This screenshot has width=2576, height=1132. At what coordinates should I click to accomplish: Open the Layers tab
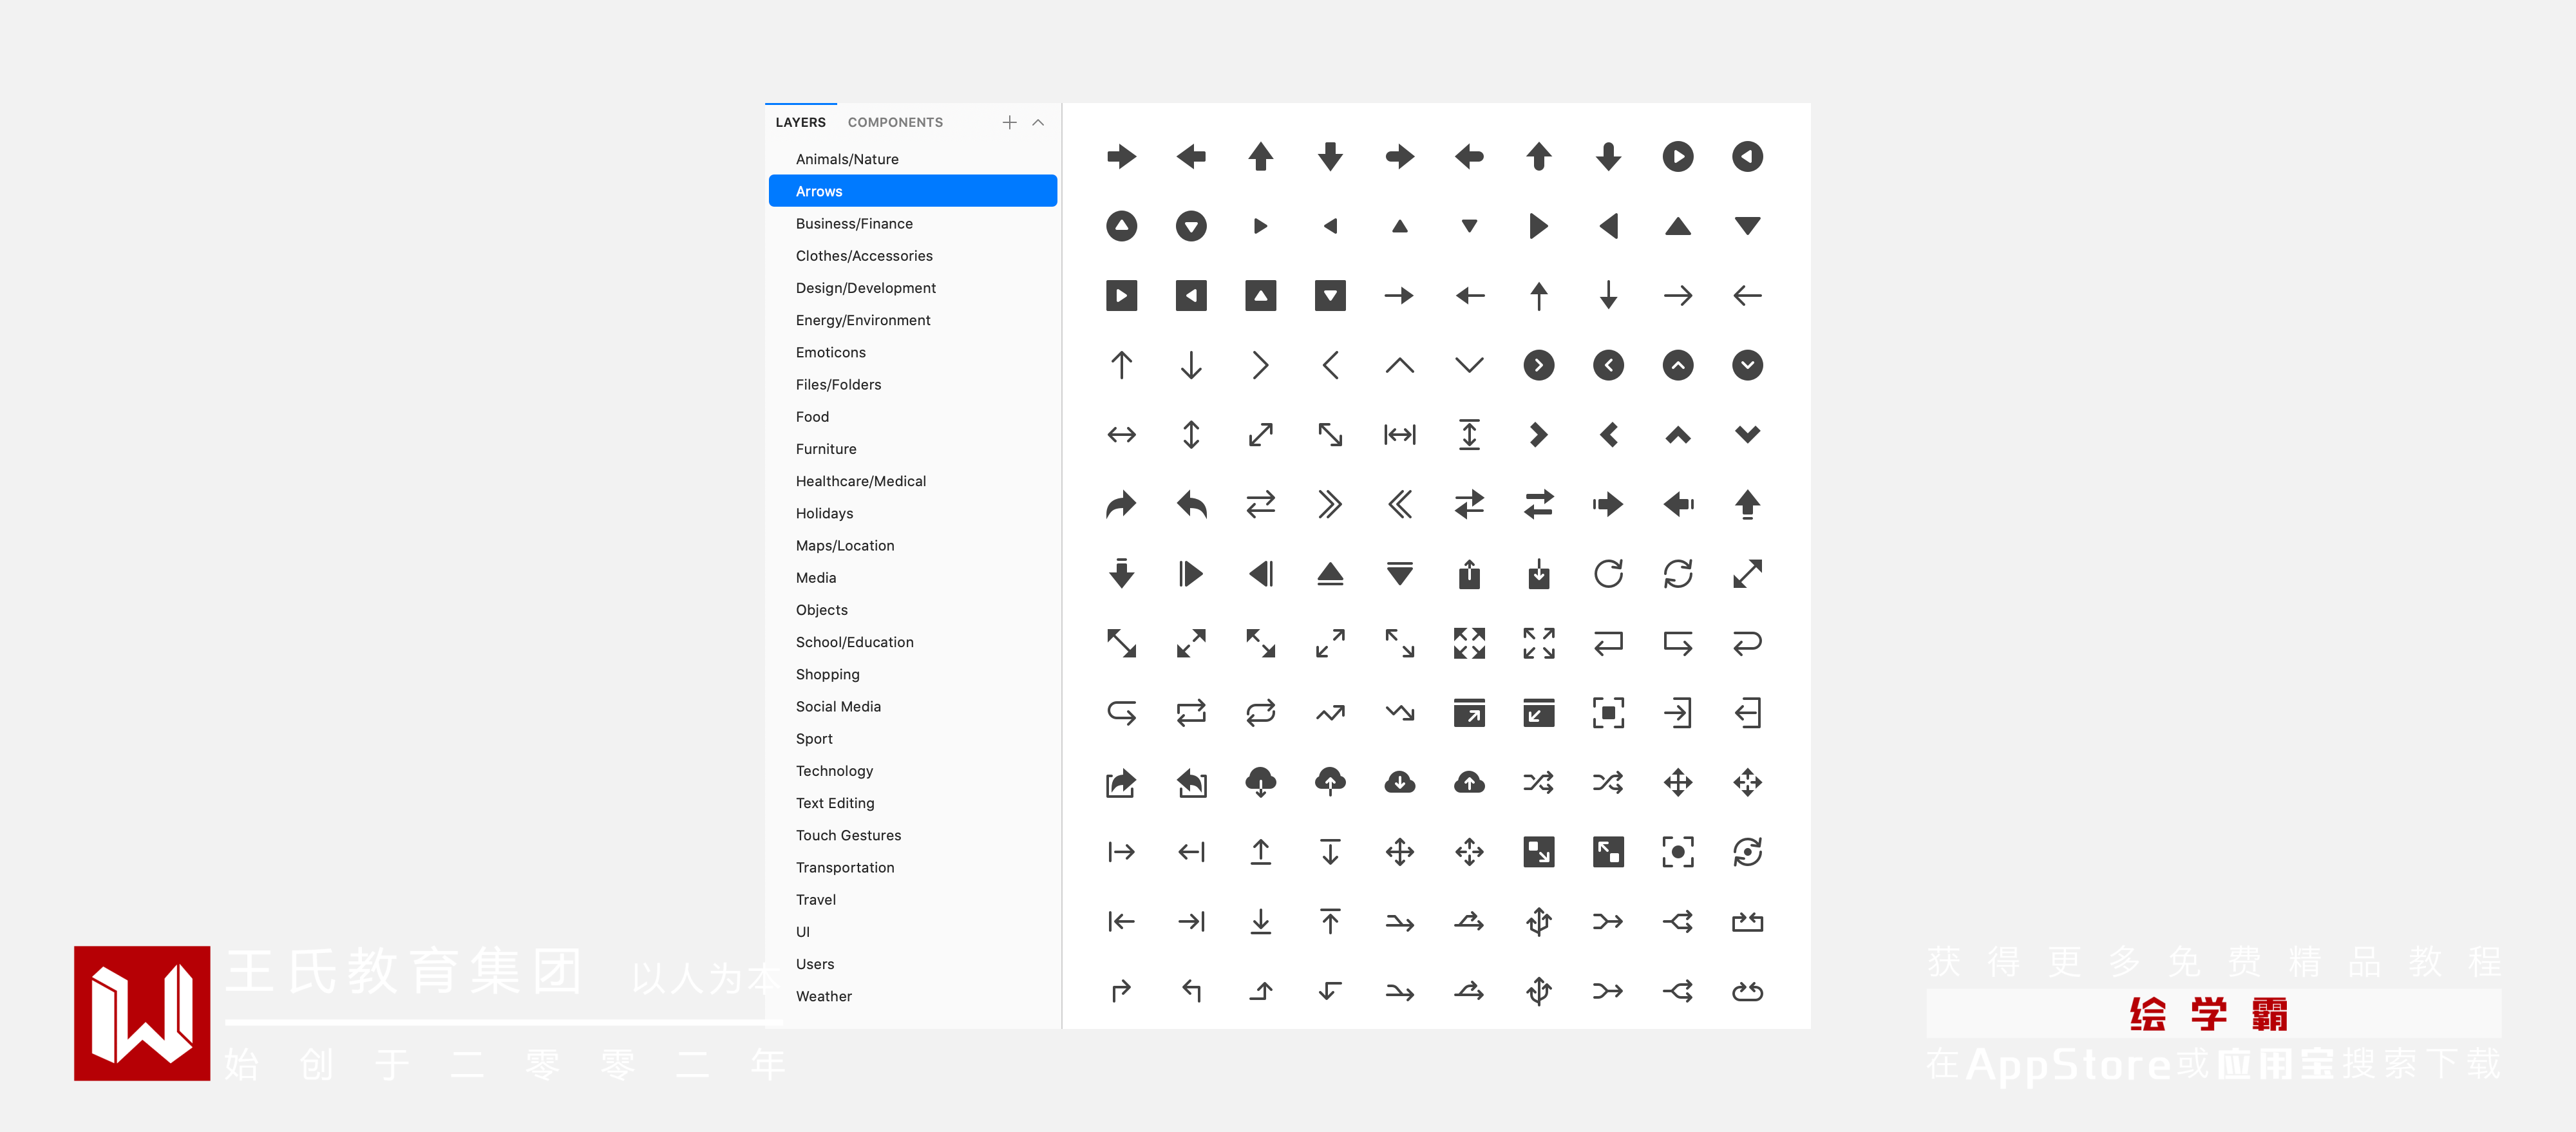tap(800, 122)
